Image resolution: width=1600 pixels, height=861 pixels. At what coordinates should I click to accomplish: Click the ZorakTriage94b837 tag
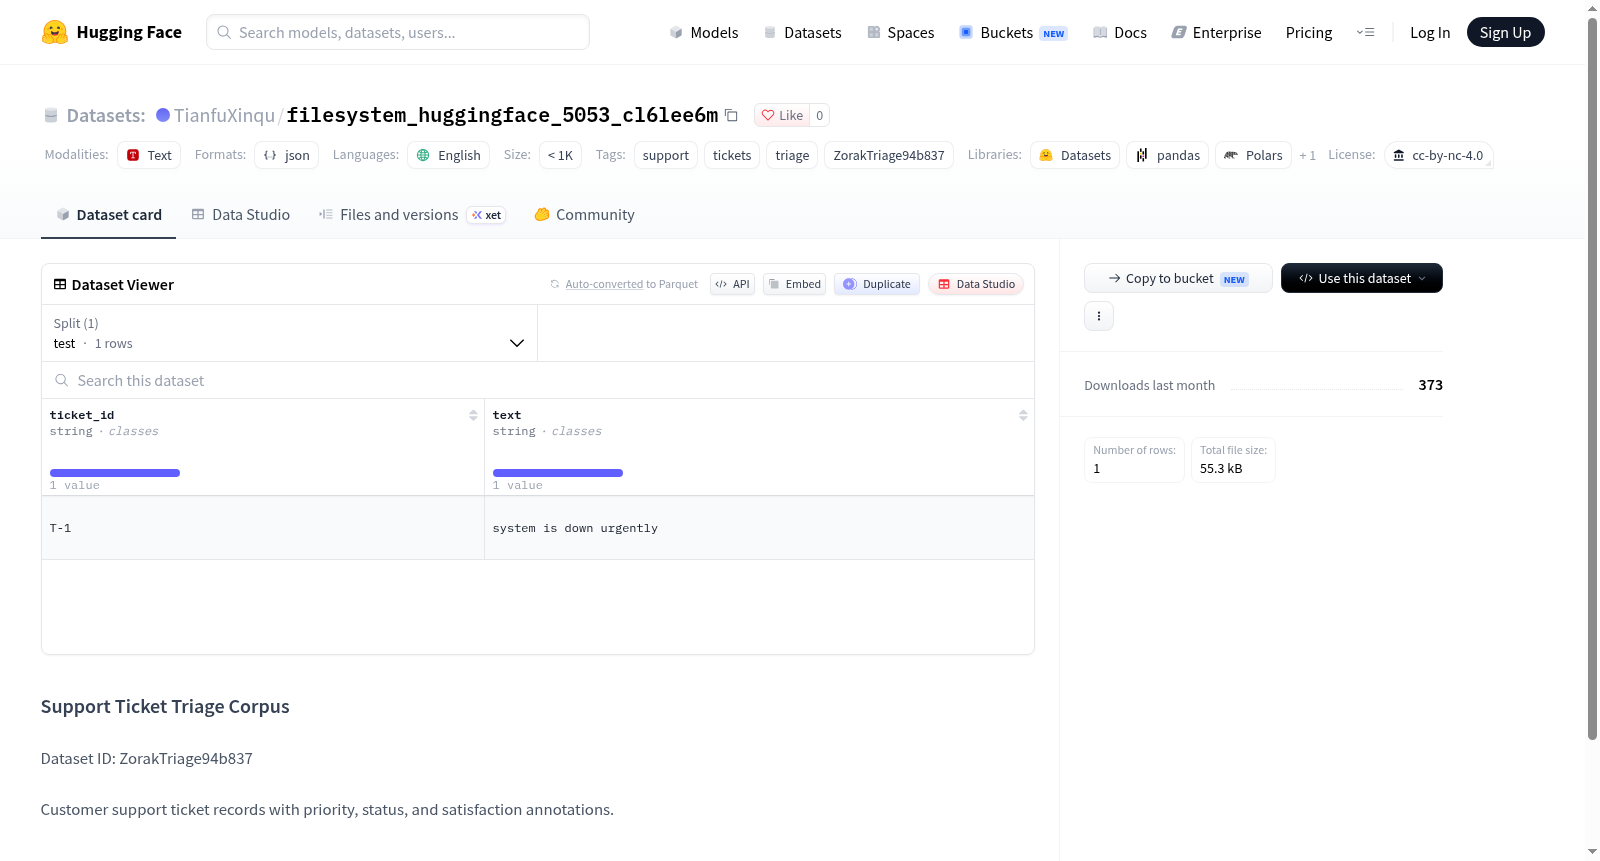[x=889, y=155]
